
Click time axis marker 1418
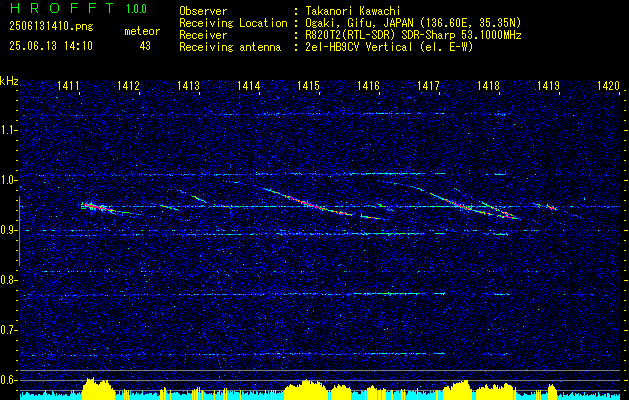(x=489, y=85)
